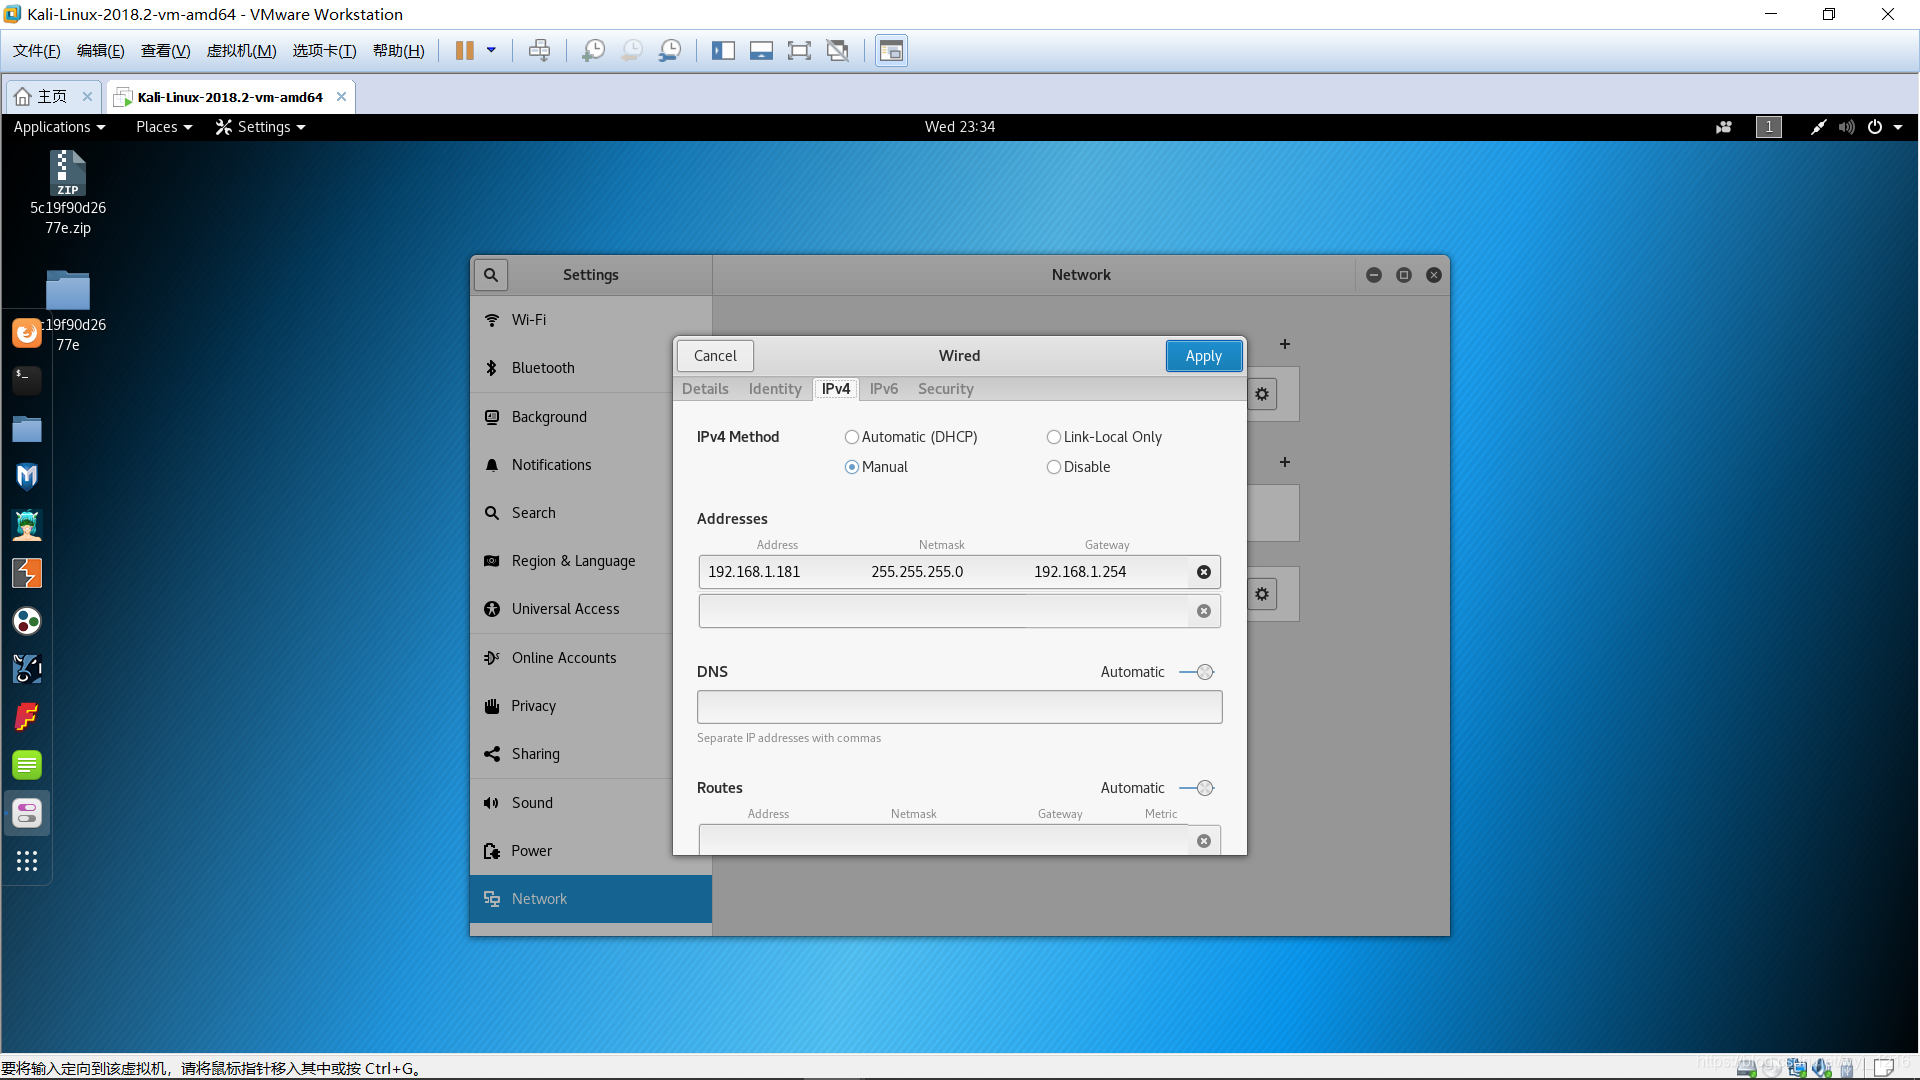The height and width of the screenshot is (1080, 1920).
Task: Open Privacy settings panel
Action: tap(591, 706)
